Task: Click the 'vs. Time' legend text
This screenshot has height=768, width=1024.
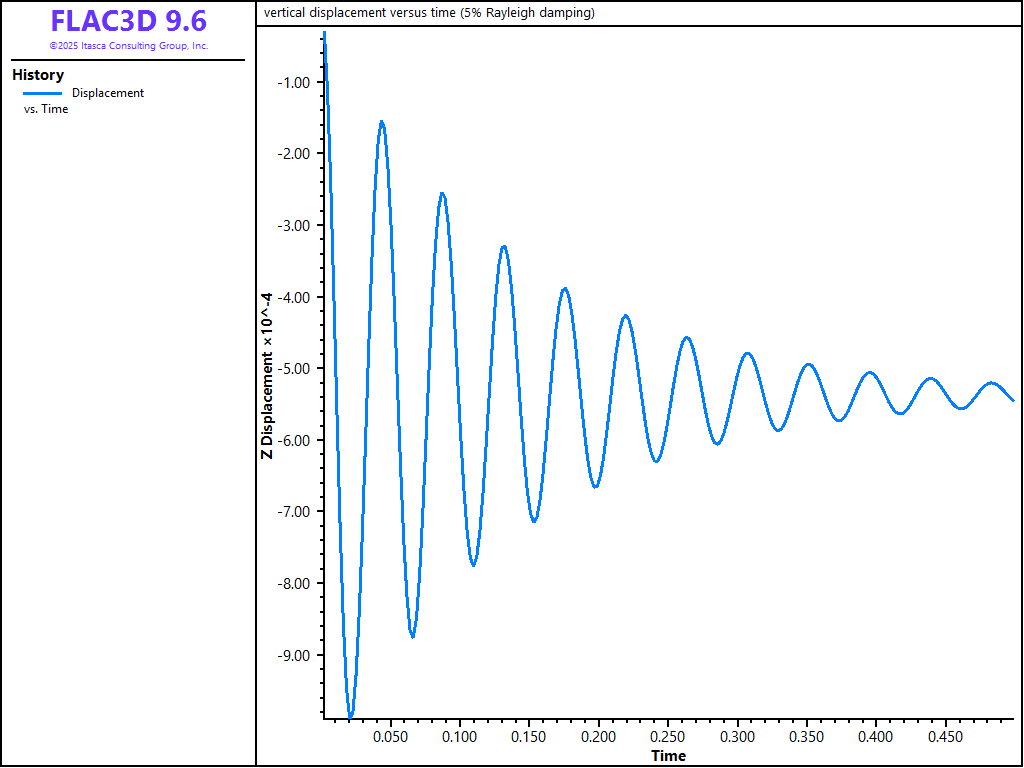Action: [x=46, y=109]
